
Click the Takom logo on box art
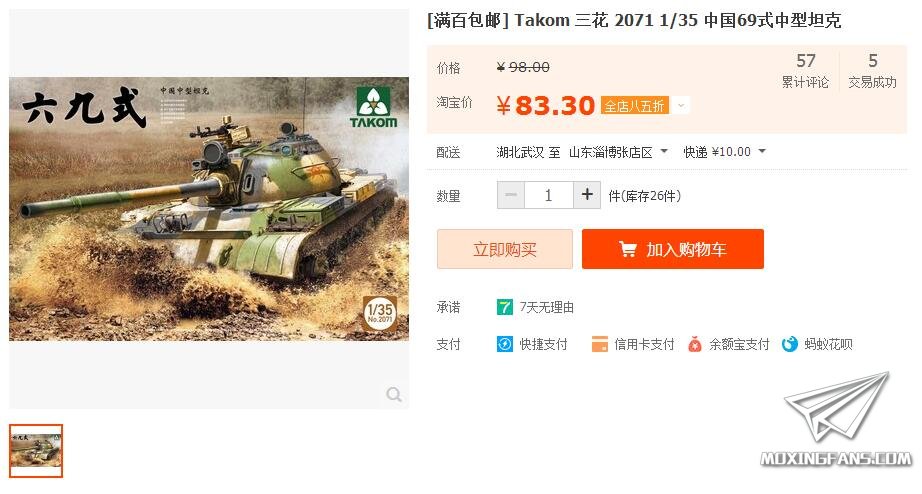373,108
